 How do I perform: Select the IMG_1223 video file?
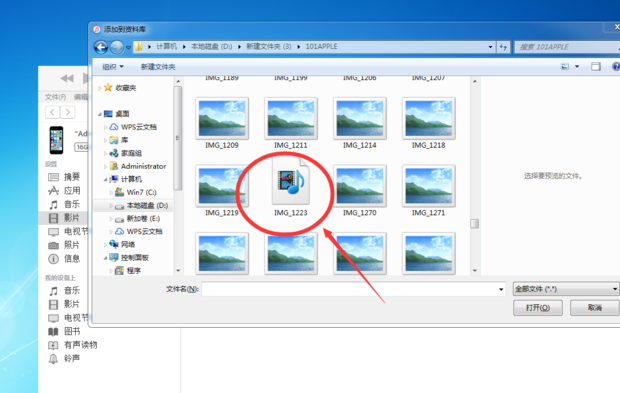(x=291, y=187)
